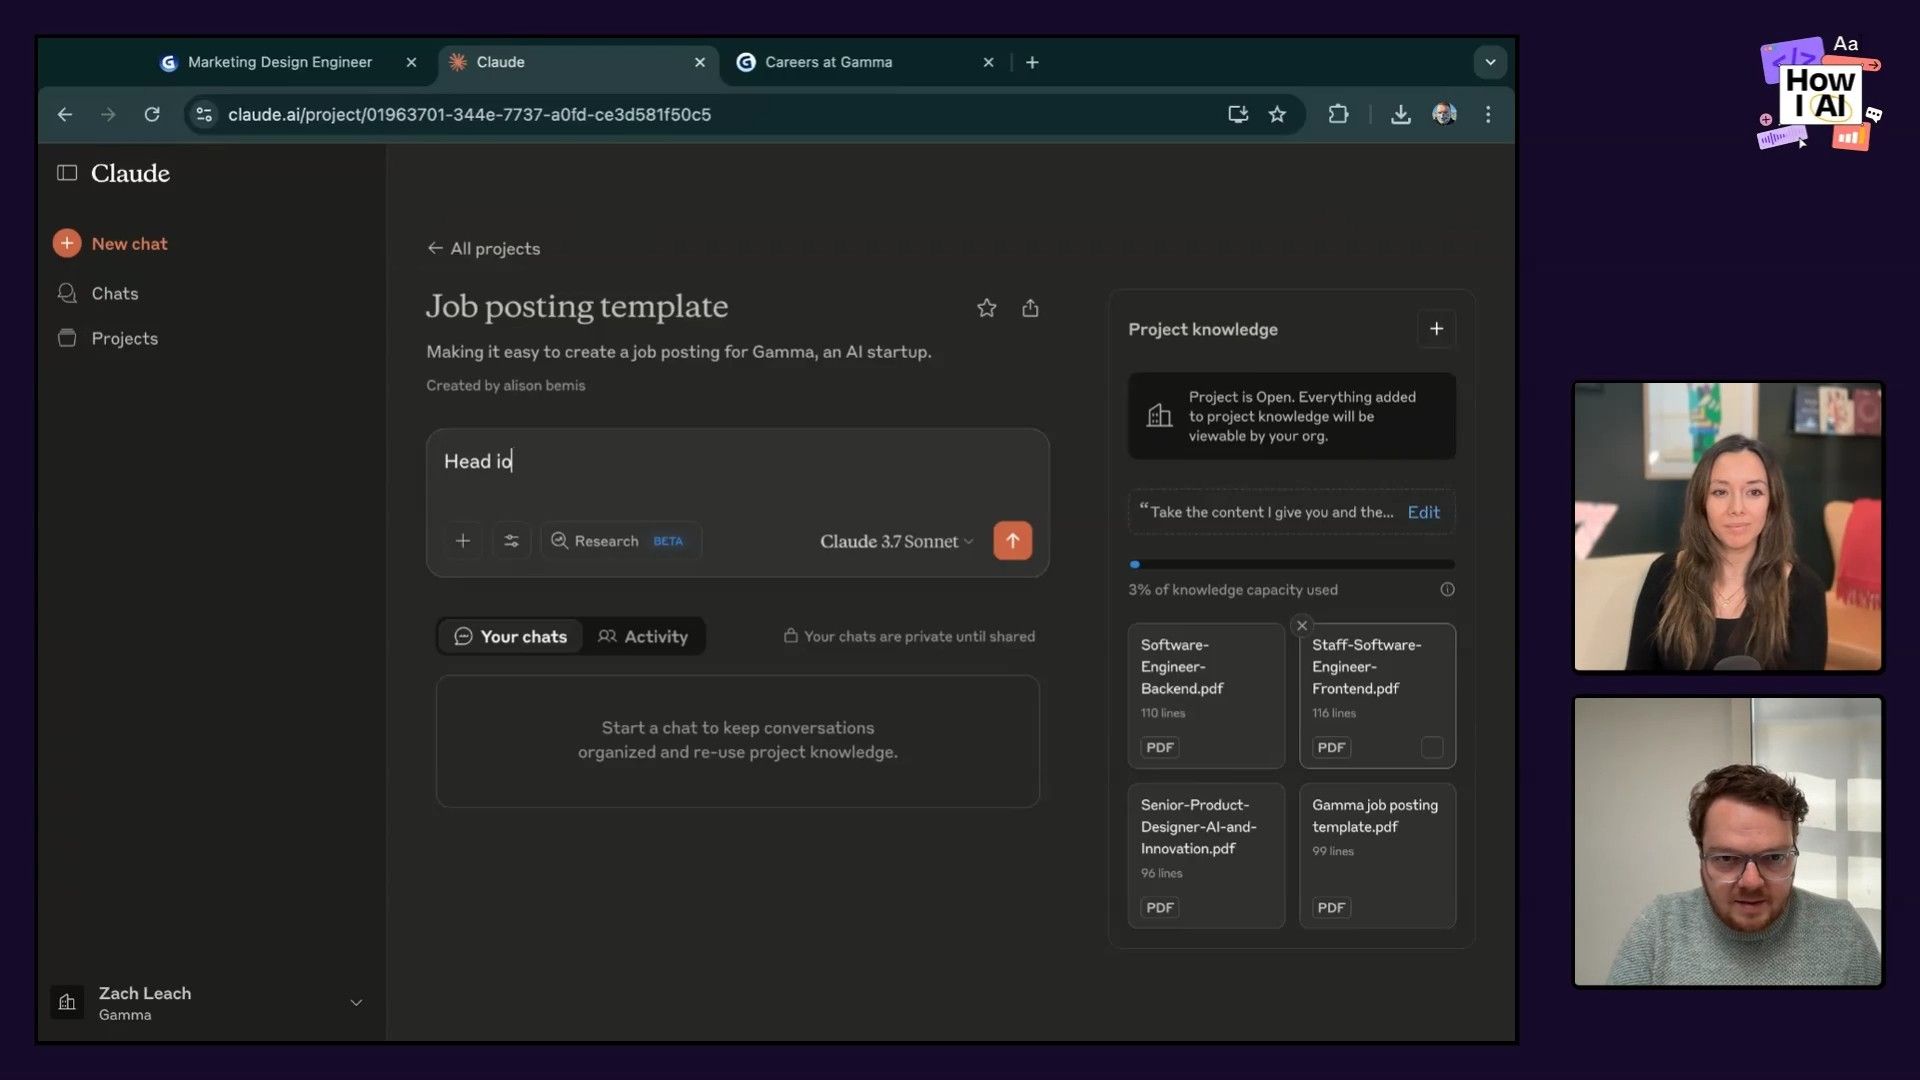Open Gamma job posting template.pdf card
This screenshot has height=1080, width=1920.
1377,856
